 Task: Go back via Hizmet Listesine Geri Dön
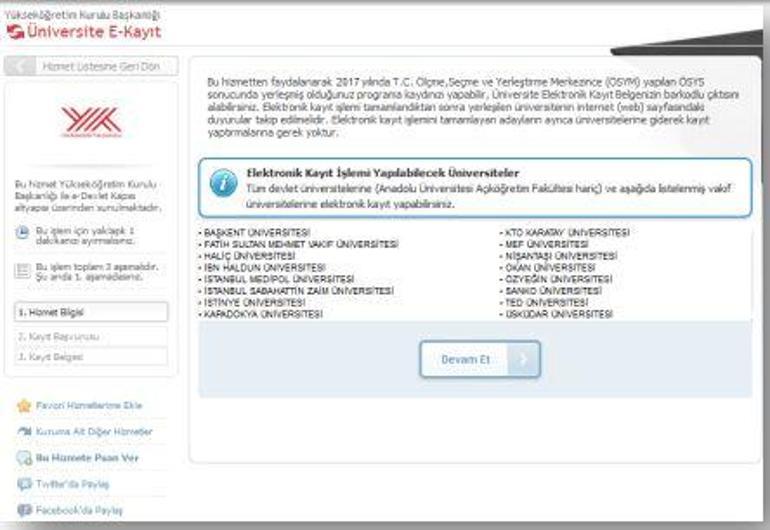(x=102, y=66)
